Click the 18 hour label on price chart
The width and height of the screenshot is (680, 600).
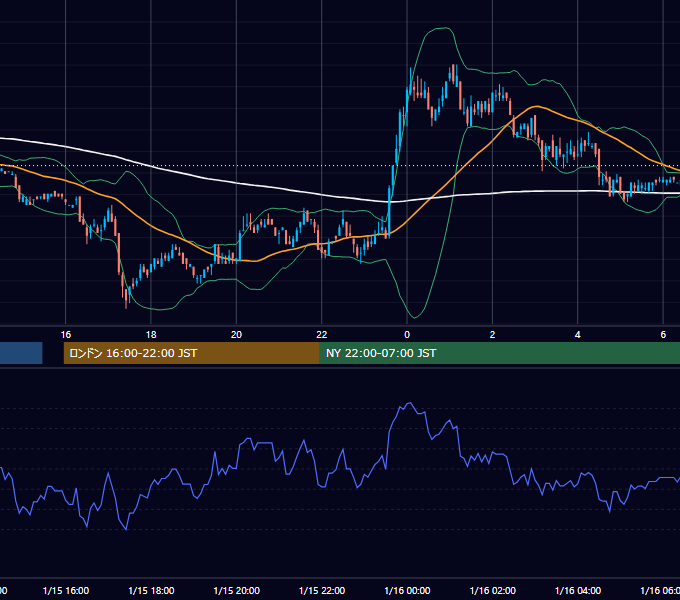151,335
